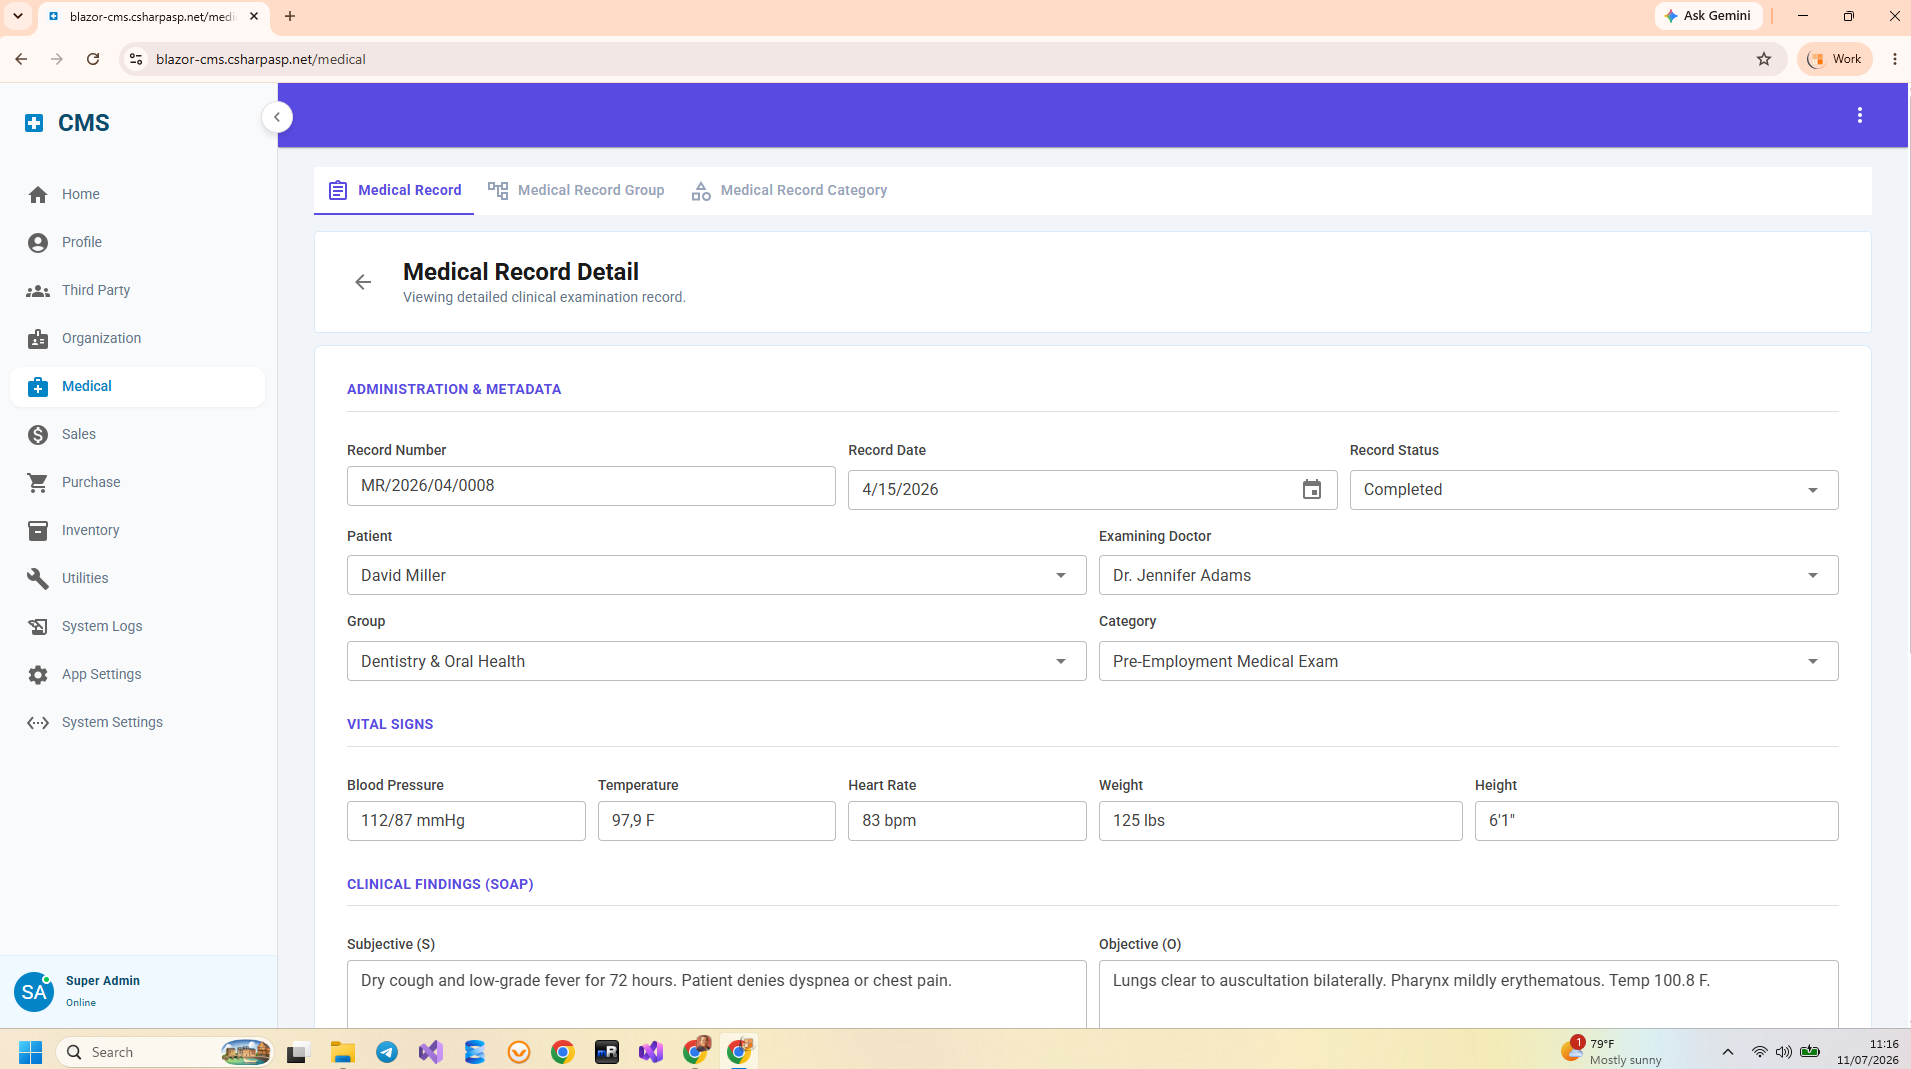Click the Record Number field

pyautogui.click(x=591, y=486)
